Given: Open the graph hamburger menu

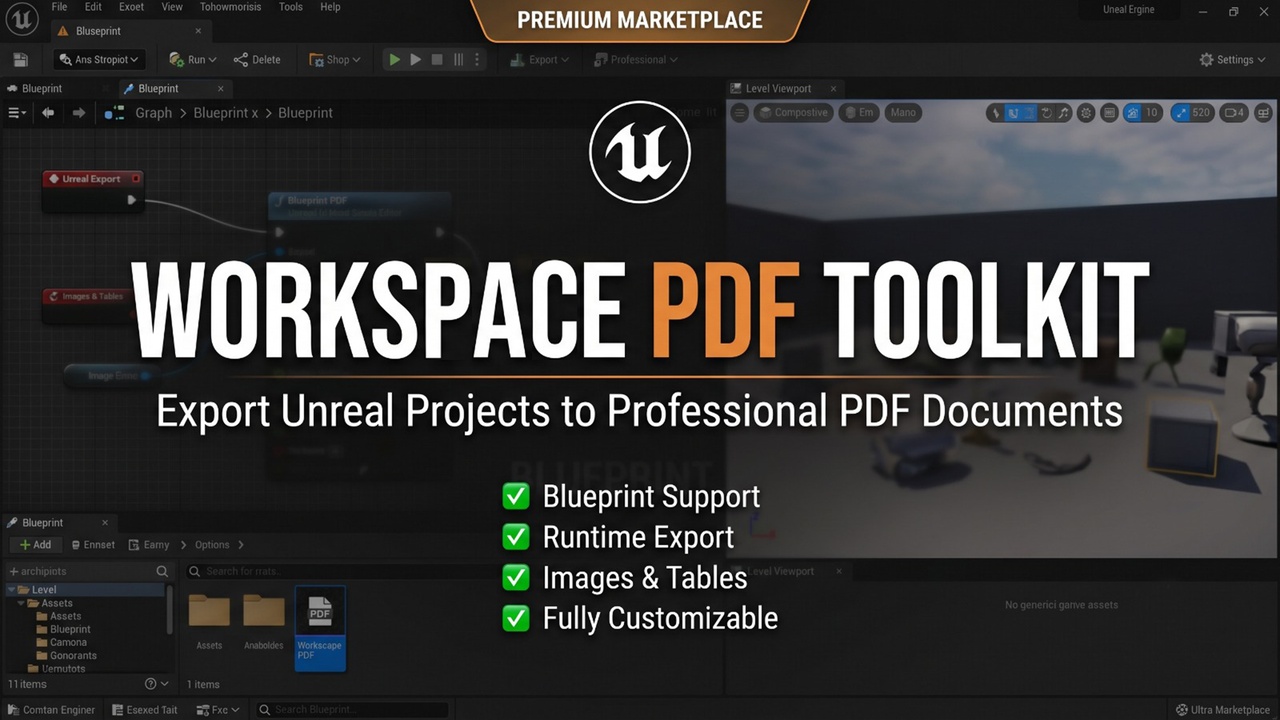Looking at the screenshot, I should pos(17,113).
